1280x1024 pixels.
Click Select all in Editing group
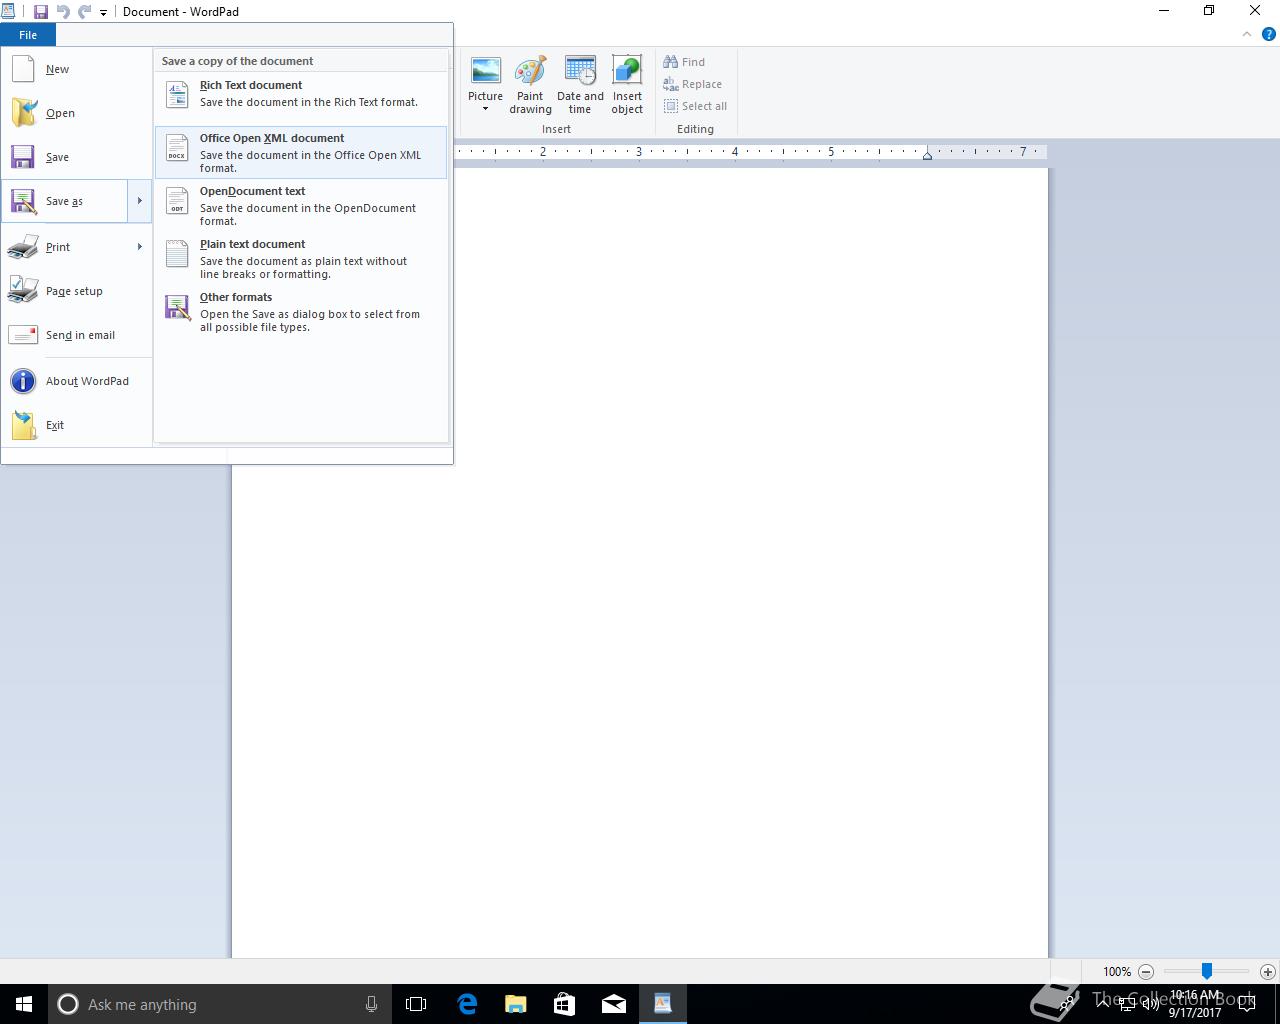695,106
